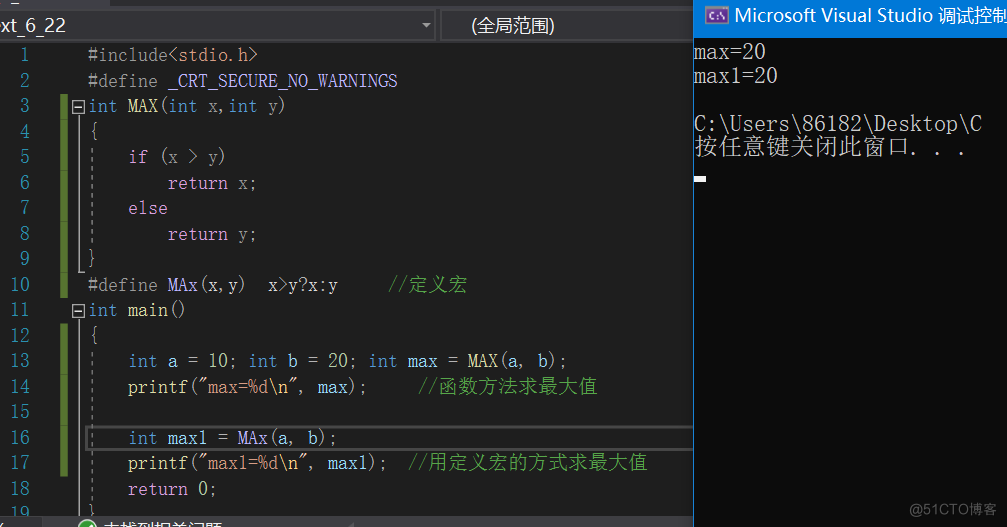The image size is (1007, 527).
Task: Click 'int max1 = MAx(a, b);' statement
Action: (232, 438)
